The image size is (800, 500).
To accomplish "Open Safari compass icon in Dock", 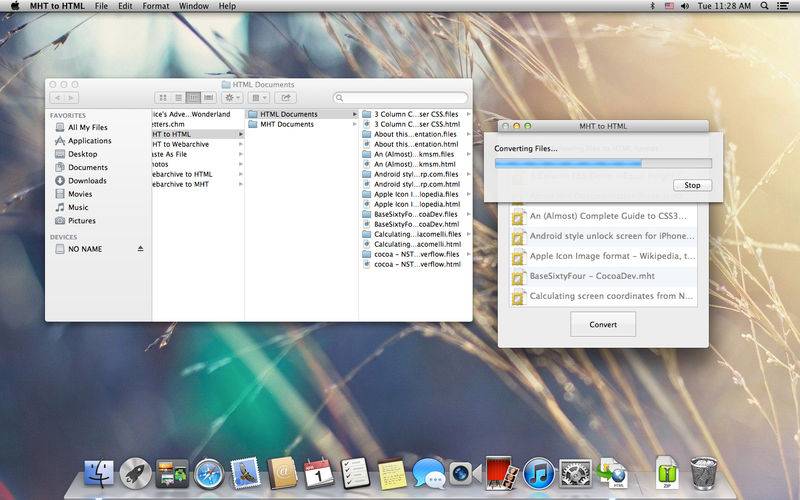I will [209, 474].
